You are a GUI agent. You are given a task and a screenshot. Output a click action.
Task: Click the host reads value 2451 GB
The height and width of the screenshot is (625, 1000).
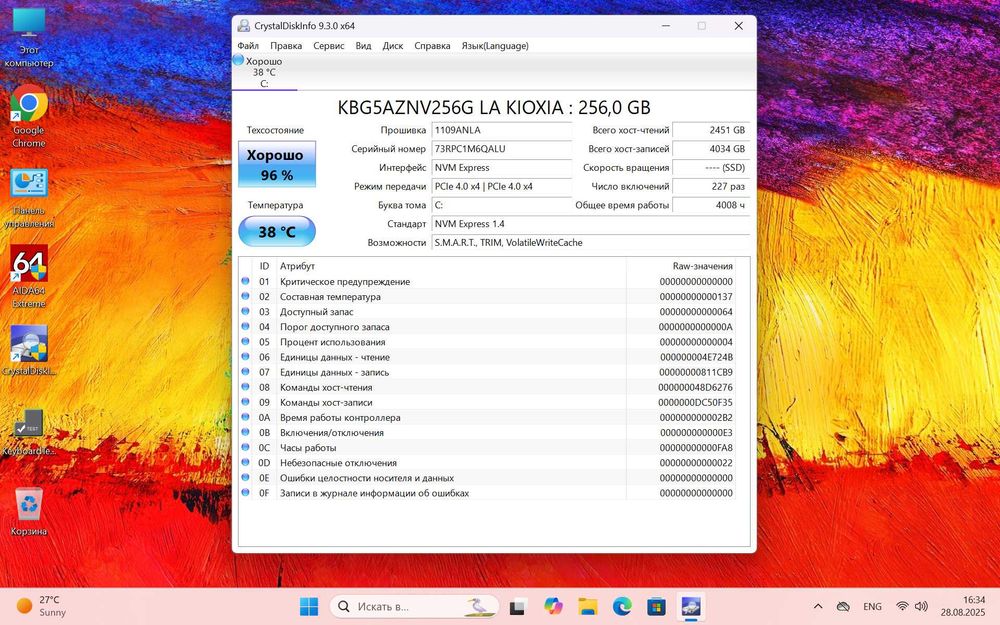[711, 130]
